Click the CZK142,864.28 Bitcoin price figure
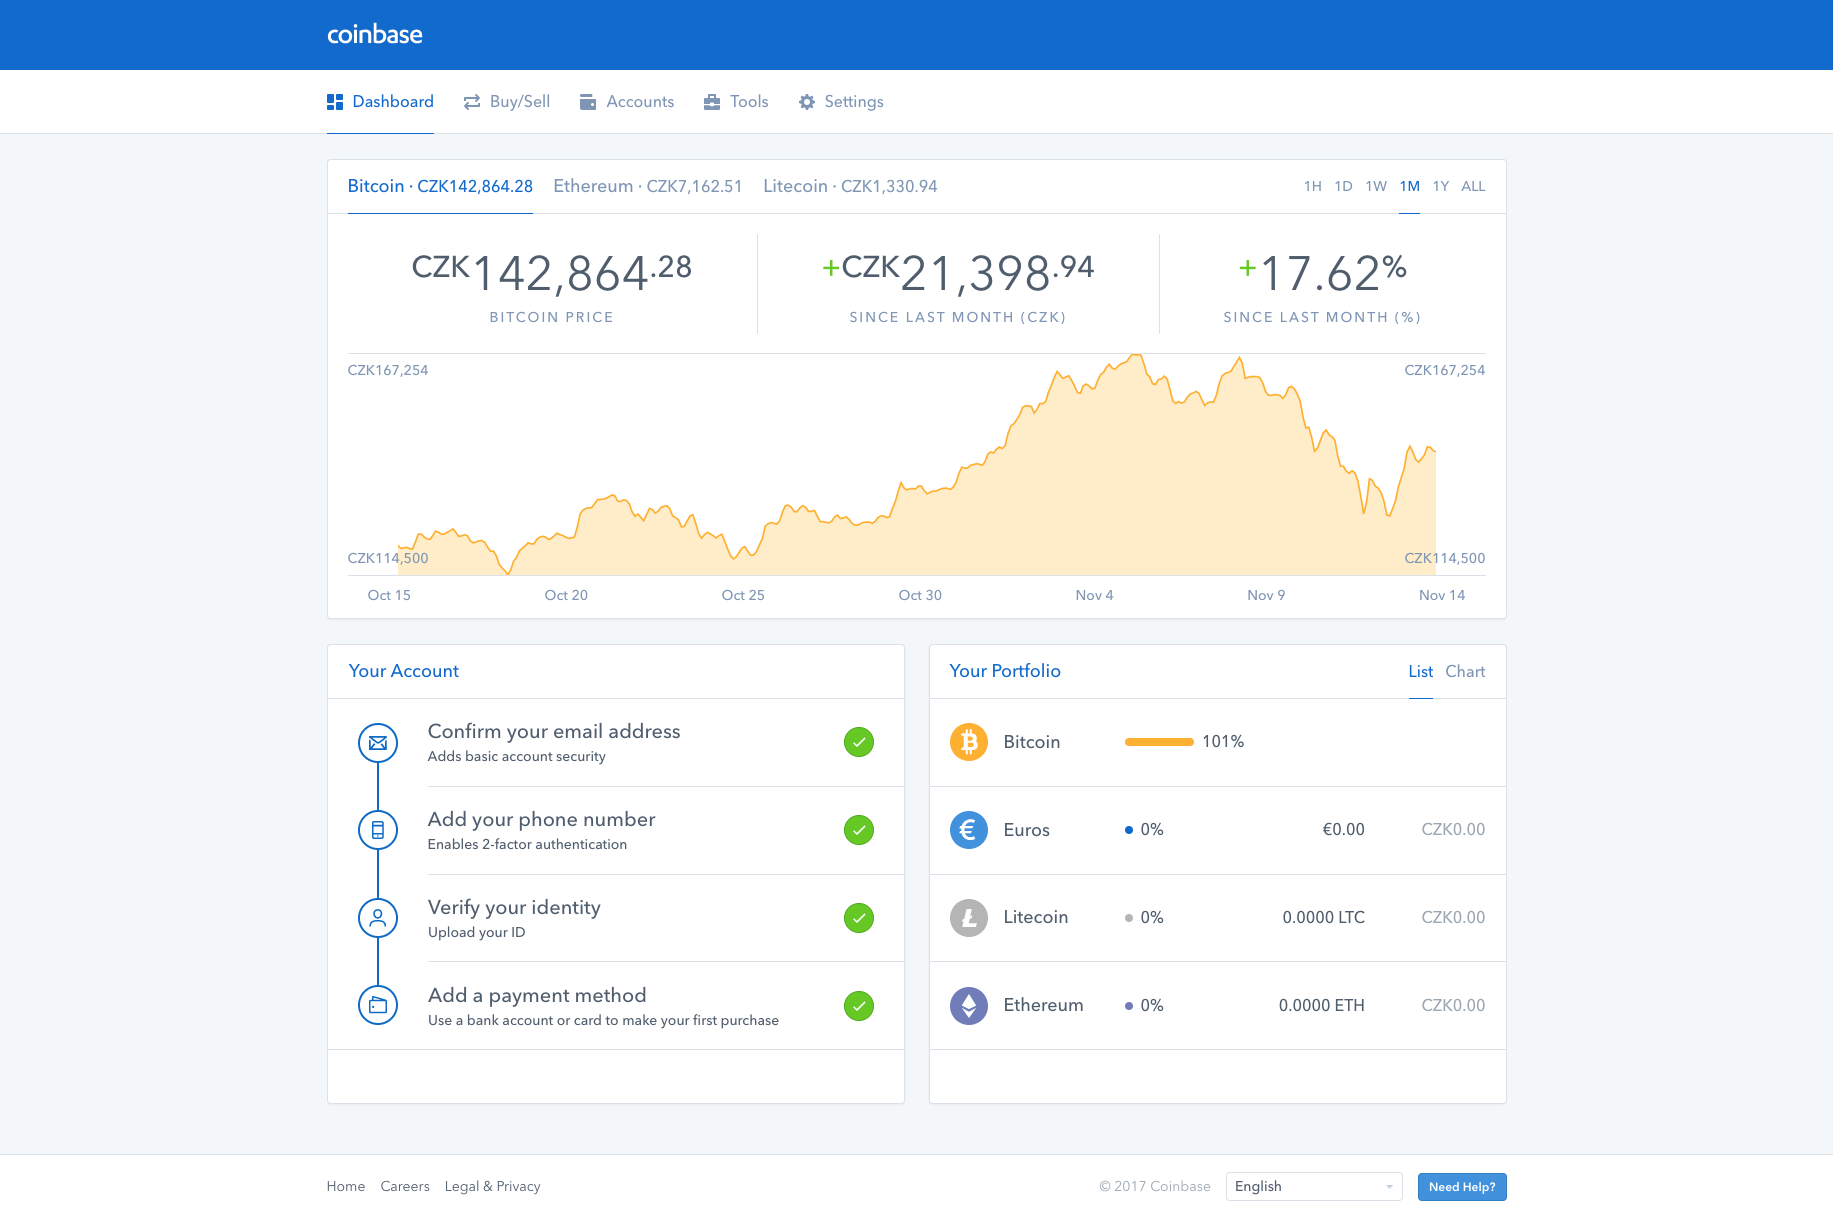1833x1218 pixels. pyautogui.click(x=552, y=272)
